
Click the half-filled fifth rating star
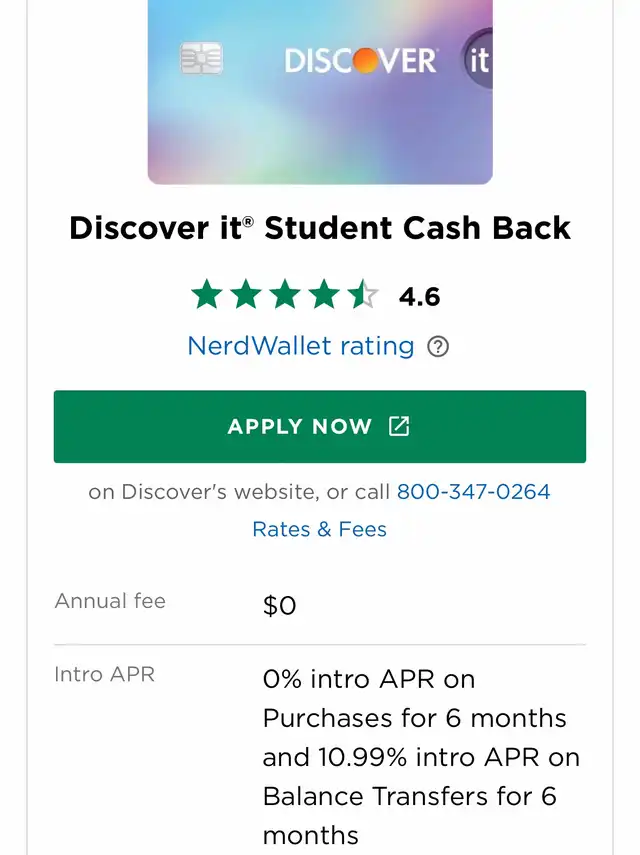coord(363,295)
